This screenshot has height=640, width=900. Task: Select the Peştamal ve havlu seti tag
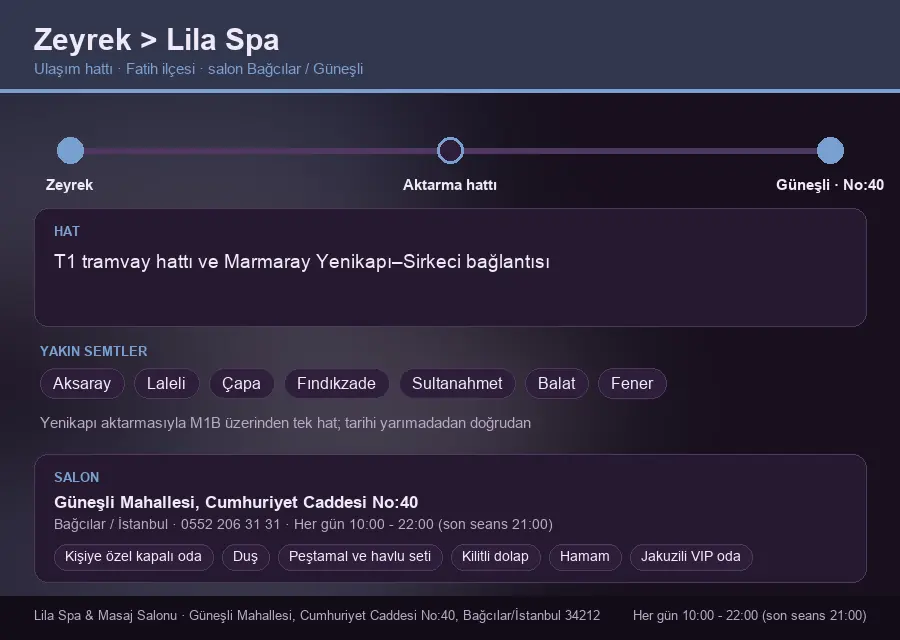point(360,557)
